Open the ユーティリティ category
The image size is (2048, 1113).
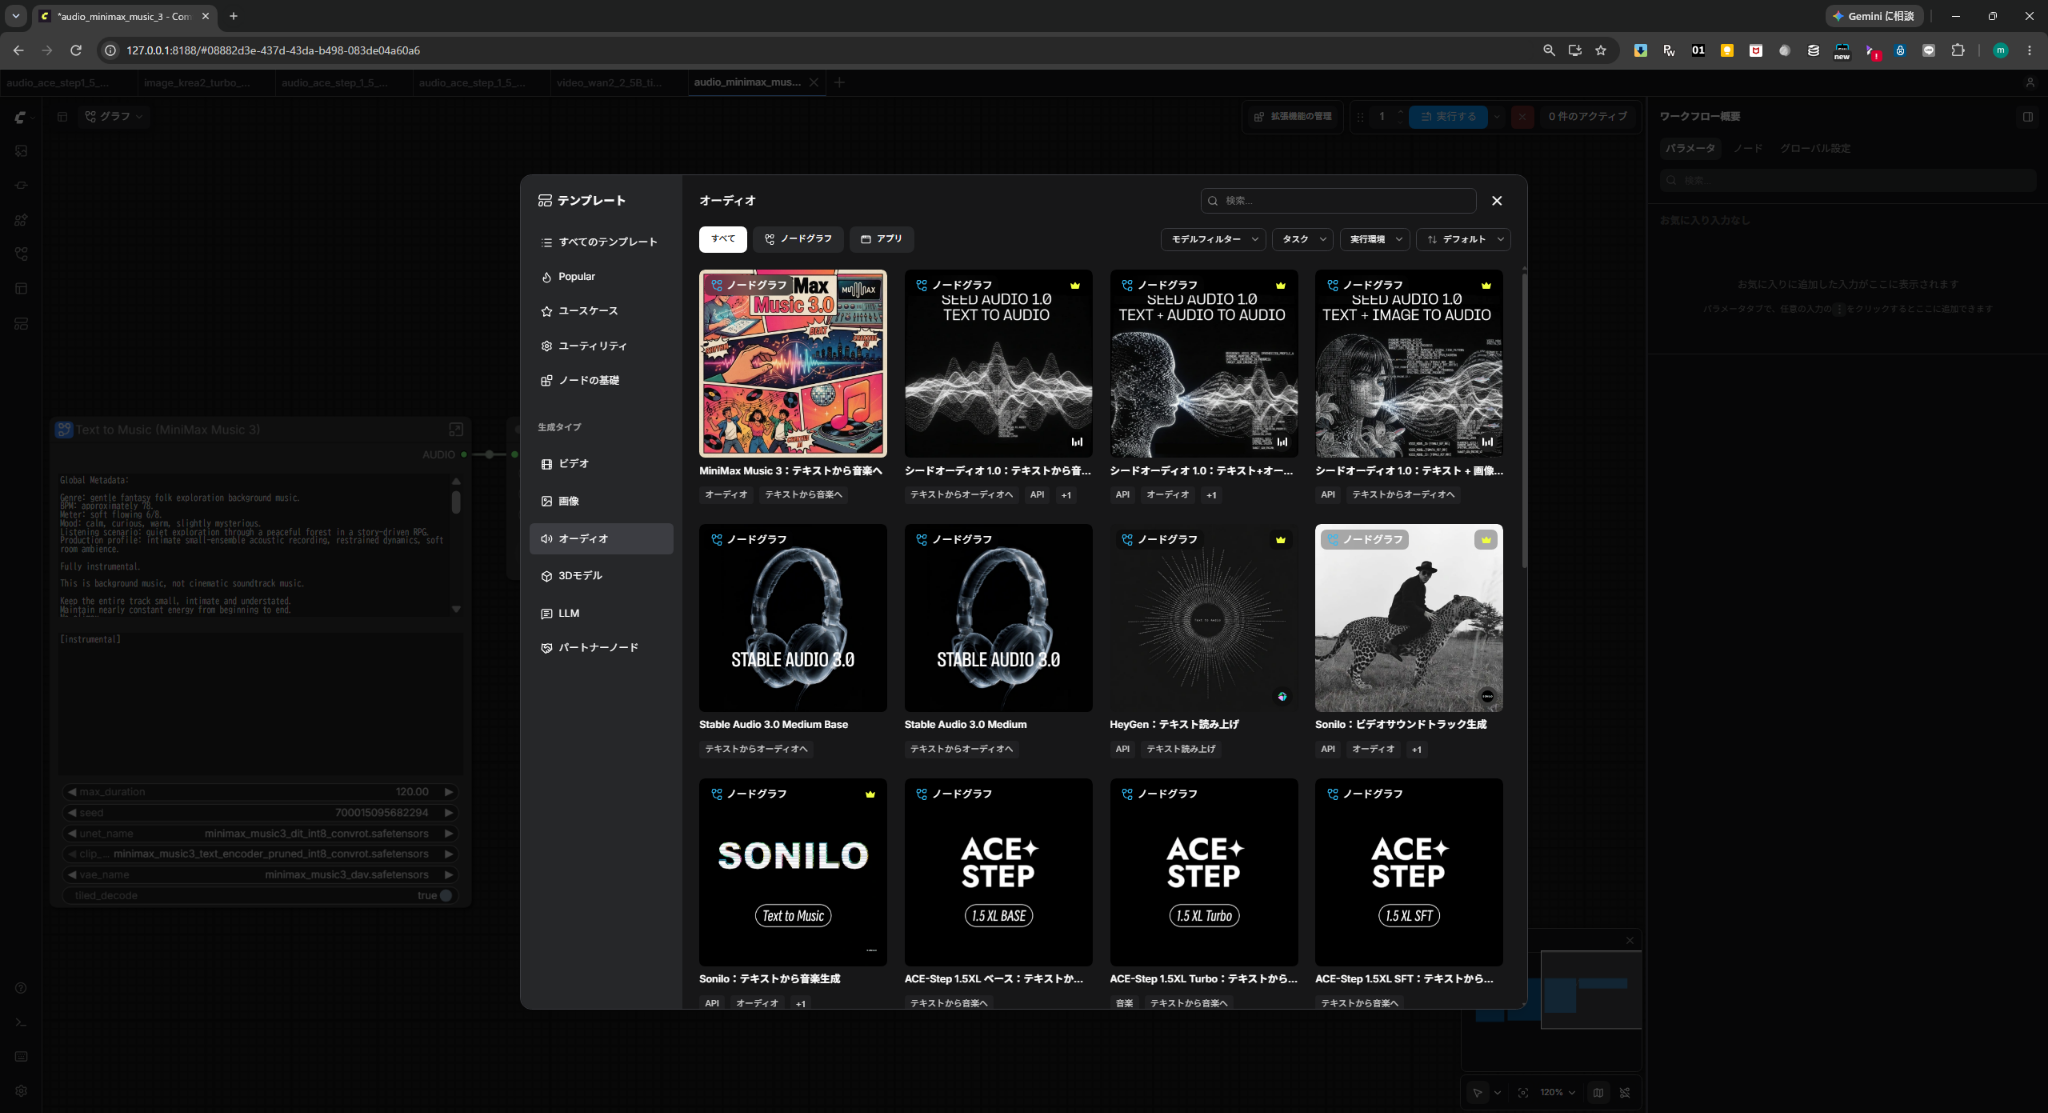[x=601, y=346]
